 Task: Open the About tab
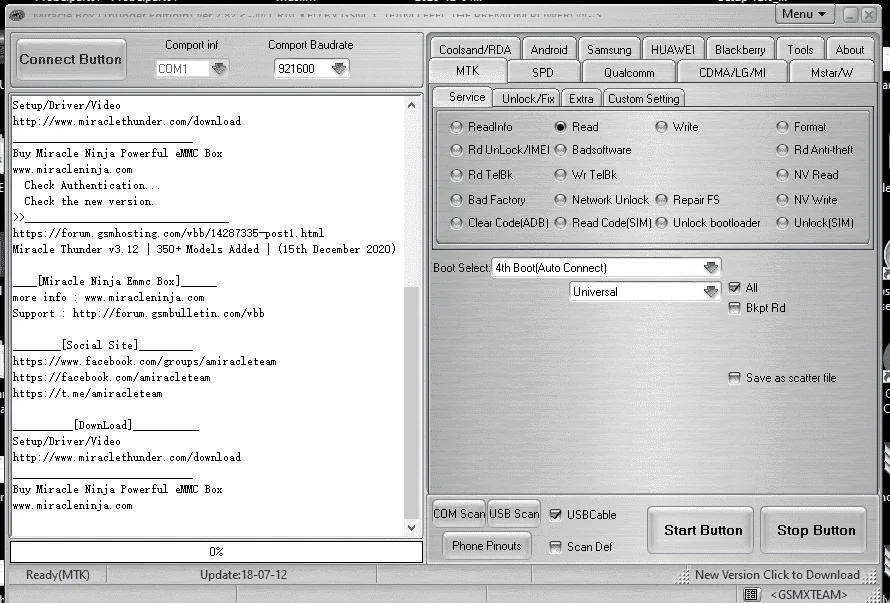[850, 49]
